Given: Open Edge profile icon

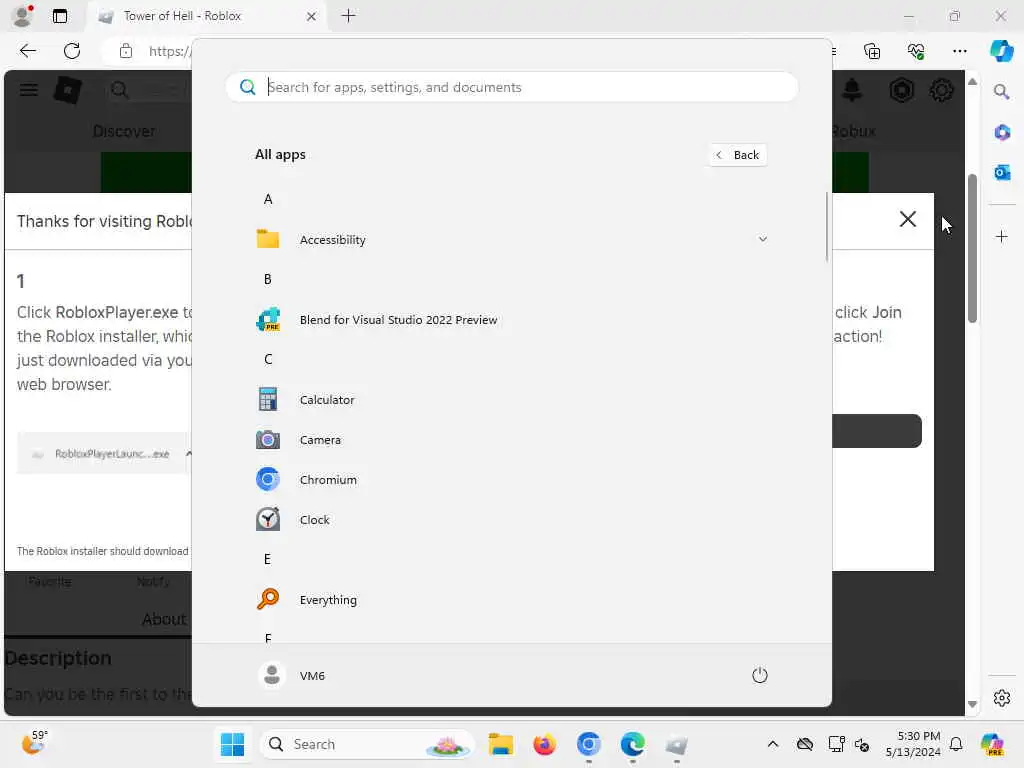Looking at the screenshot, I should (x=22, y=16).
